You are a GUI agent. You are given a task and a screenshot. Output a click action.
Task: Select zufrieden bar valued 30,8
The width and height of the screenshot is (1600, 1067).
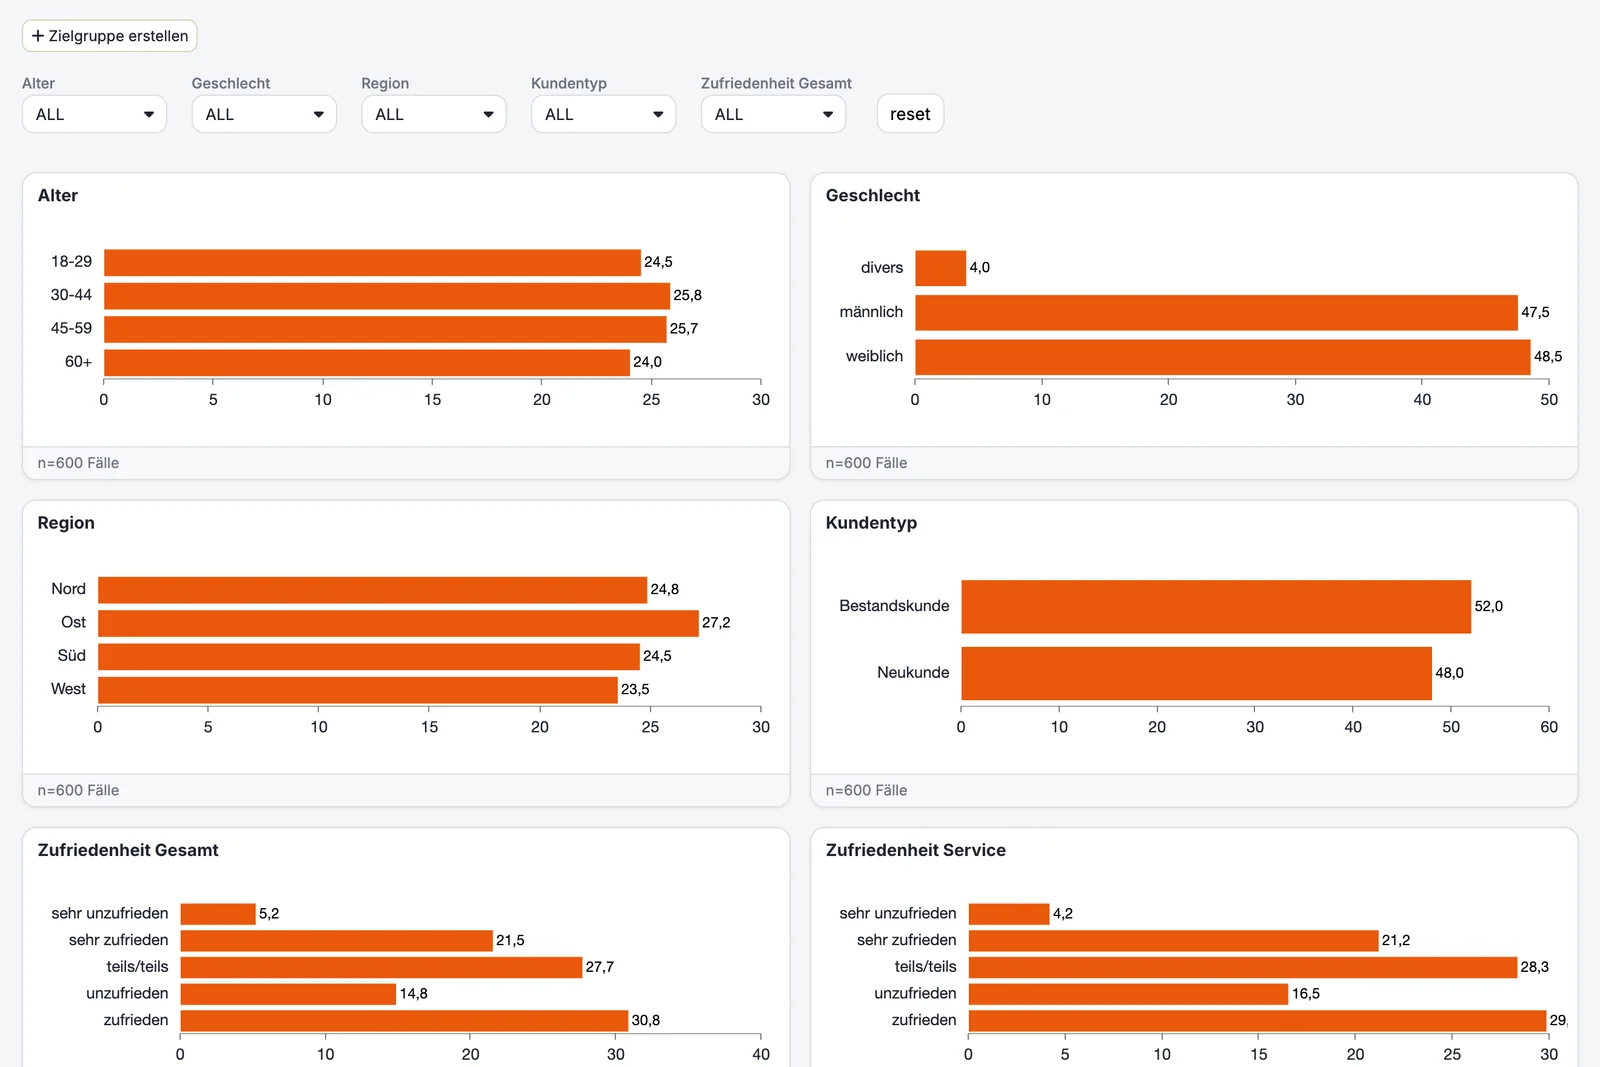(x=404, y=1020)
